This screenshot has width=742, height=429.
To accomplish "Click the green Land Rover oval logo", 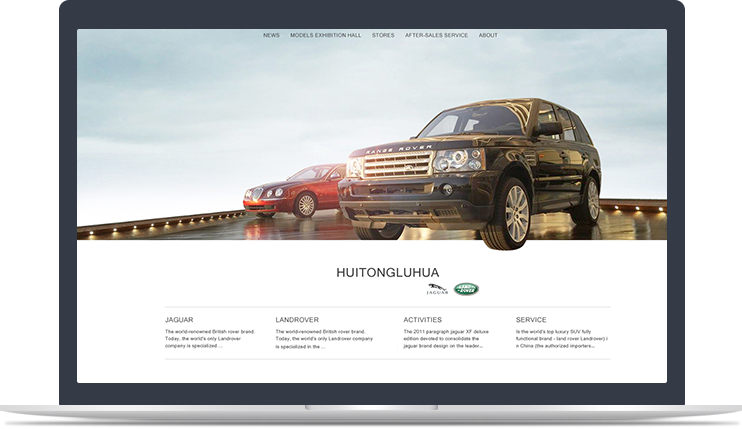I will click(466, 289).
